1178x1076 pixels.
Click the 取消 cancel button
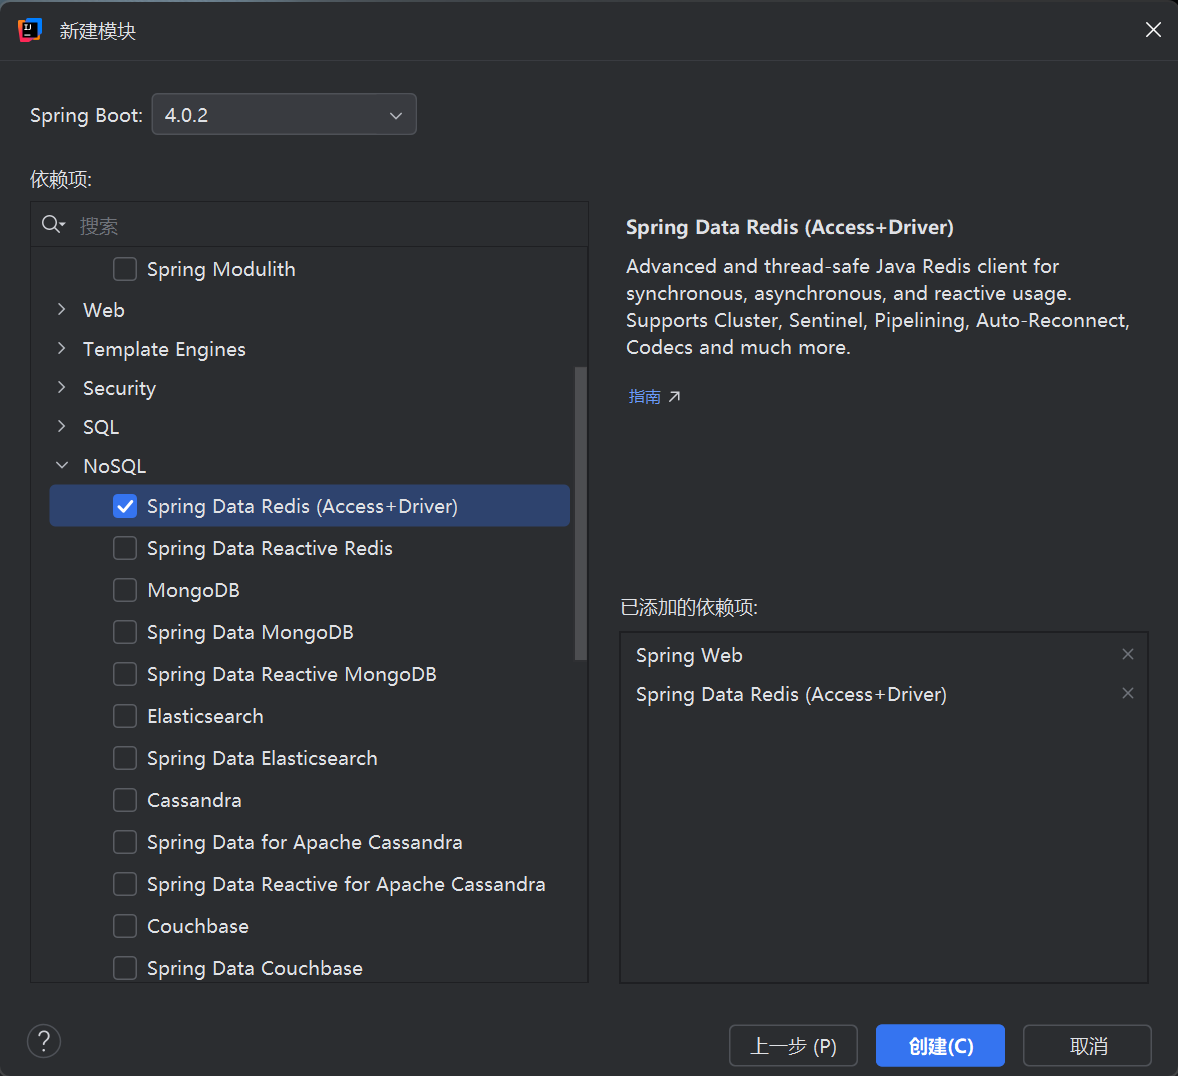tap(1087, 1045)
